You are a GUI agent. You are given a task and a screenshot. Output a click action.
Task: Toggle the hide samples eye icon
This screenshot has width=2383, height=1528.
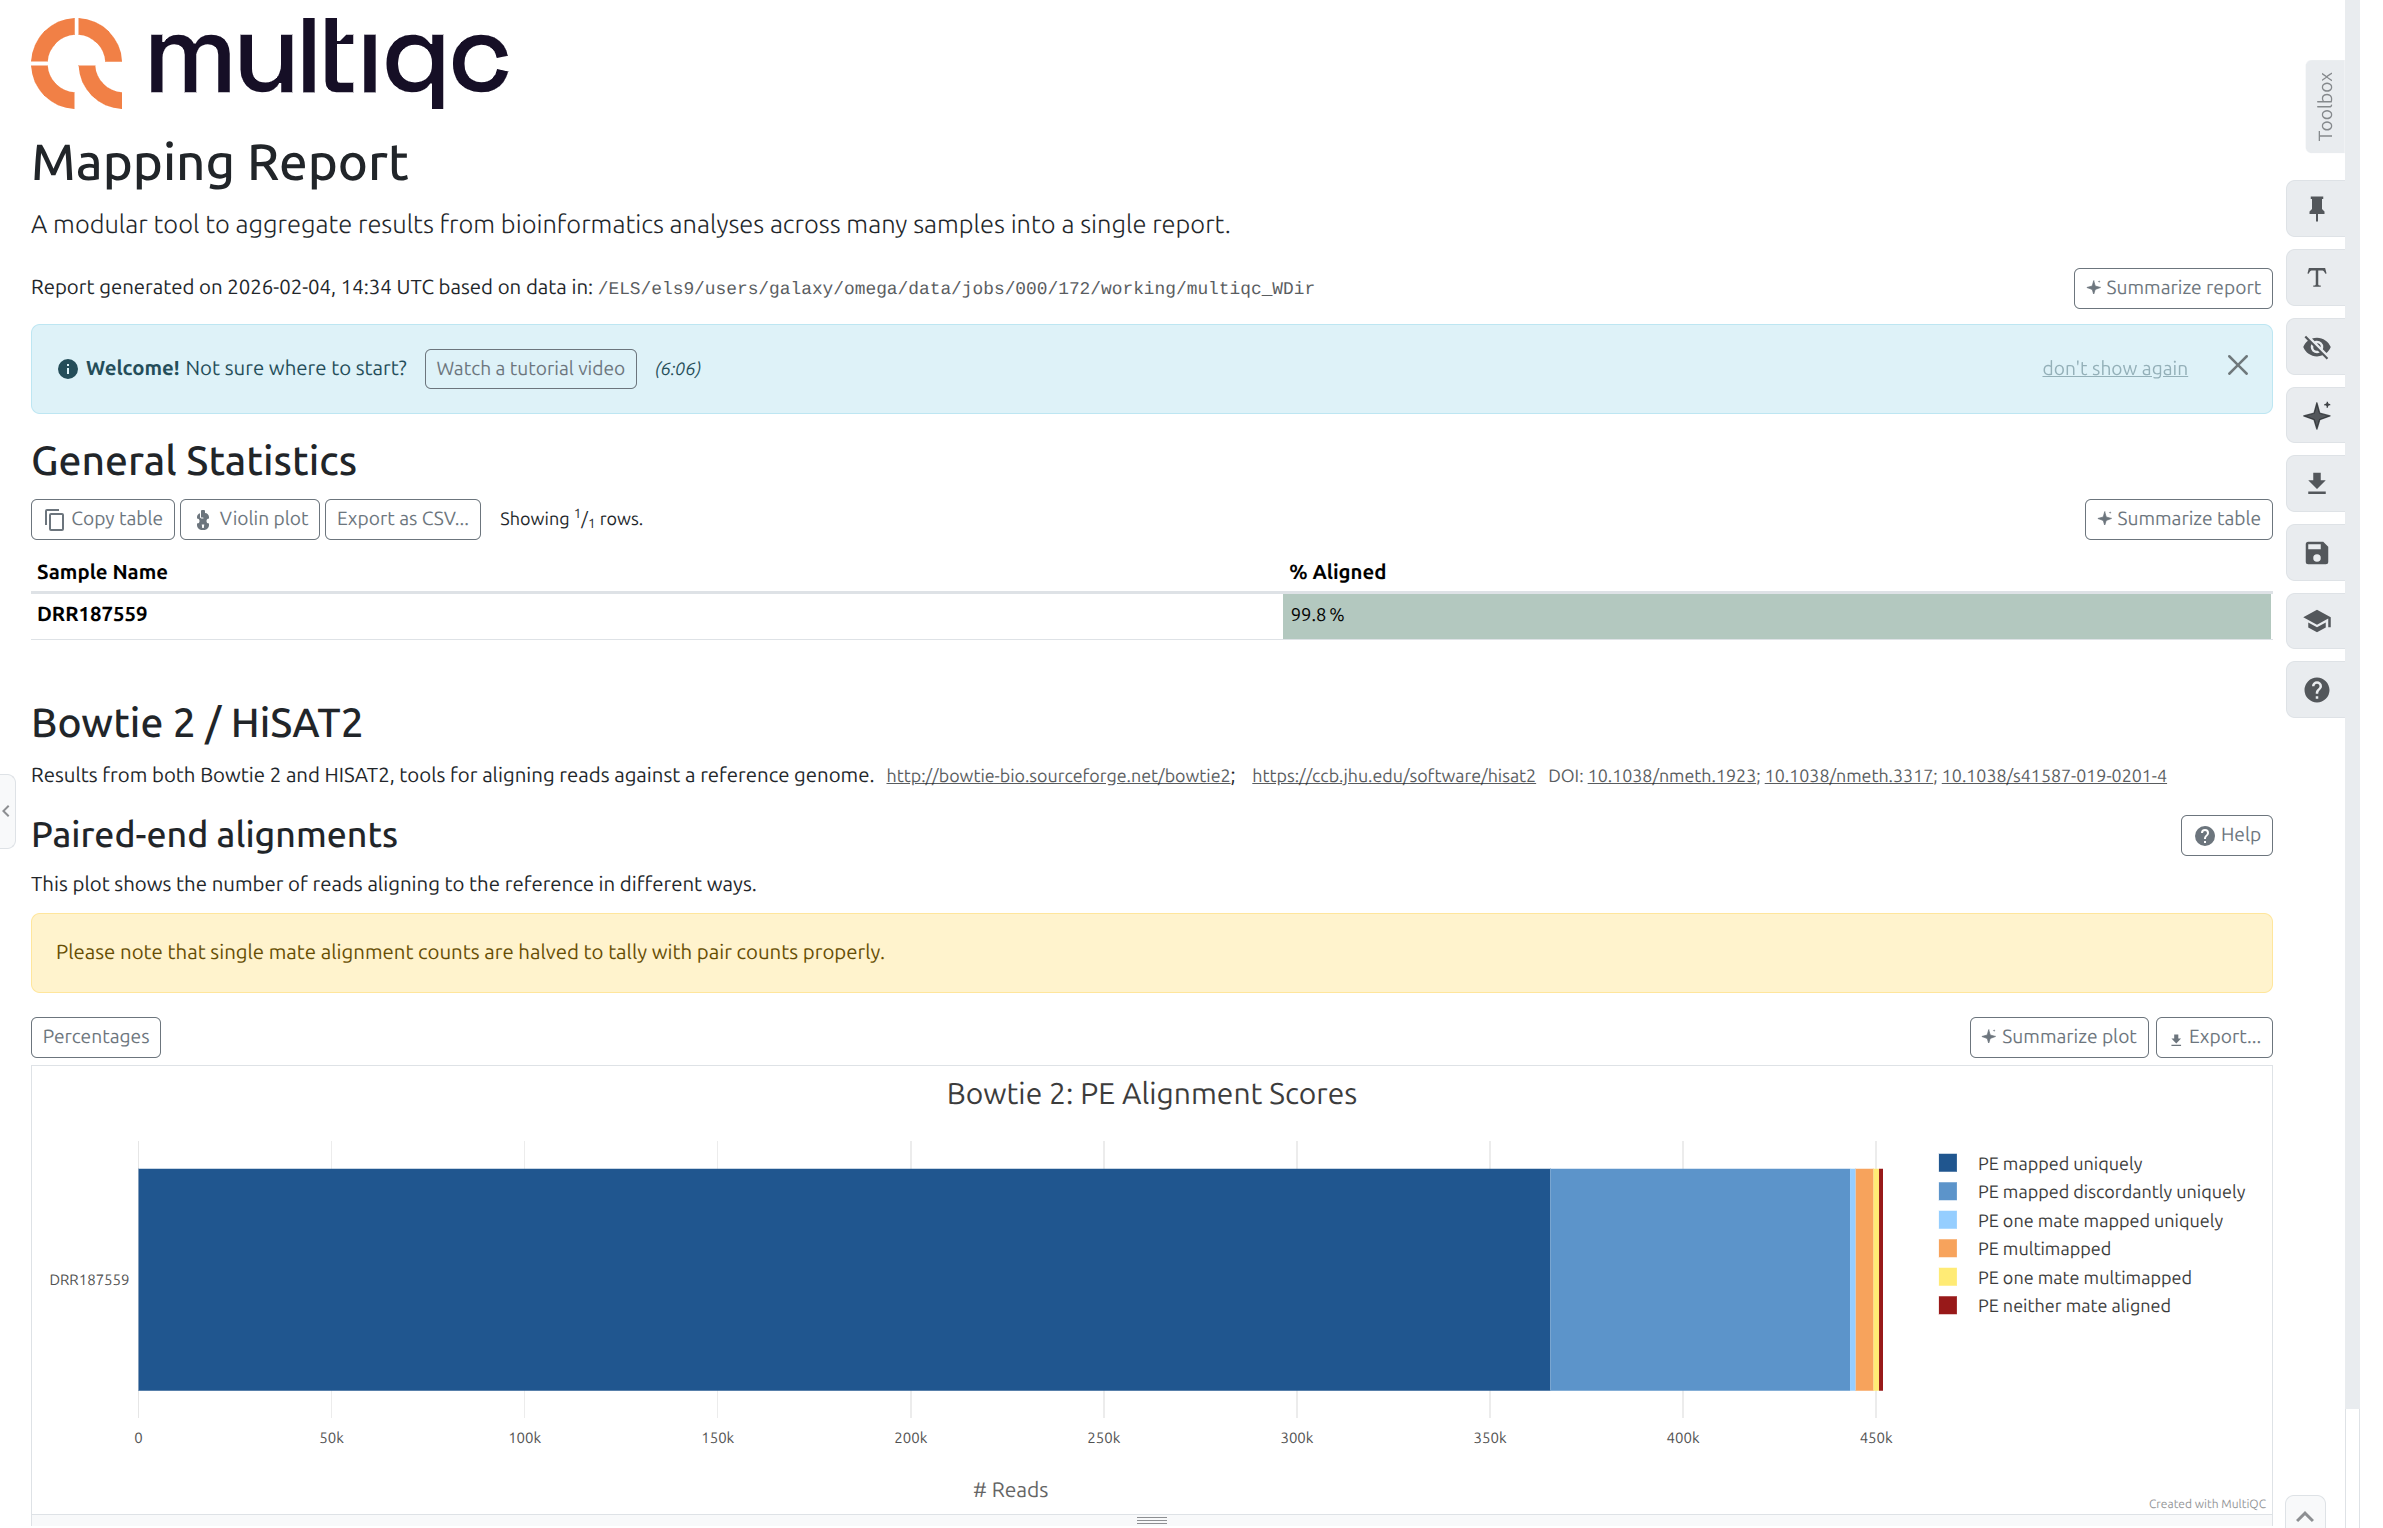tap(2315, 347)
